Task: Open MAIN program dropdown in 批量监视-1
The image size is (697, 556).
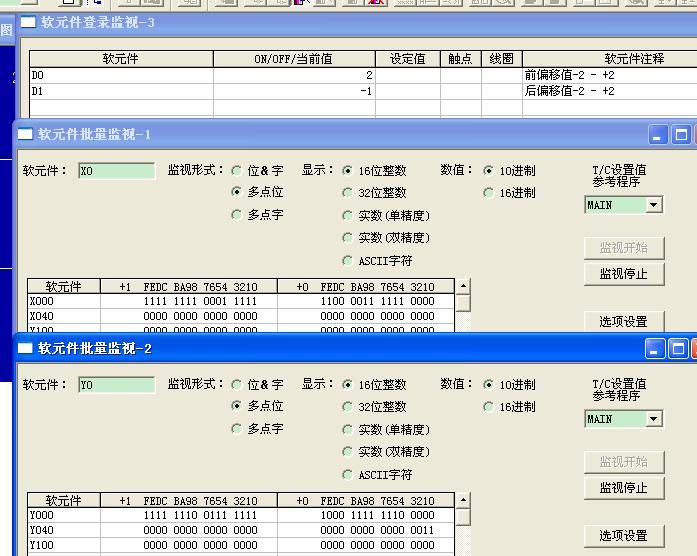Action: tap(654, 205)
